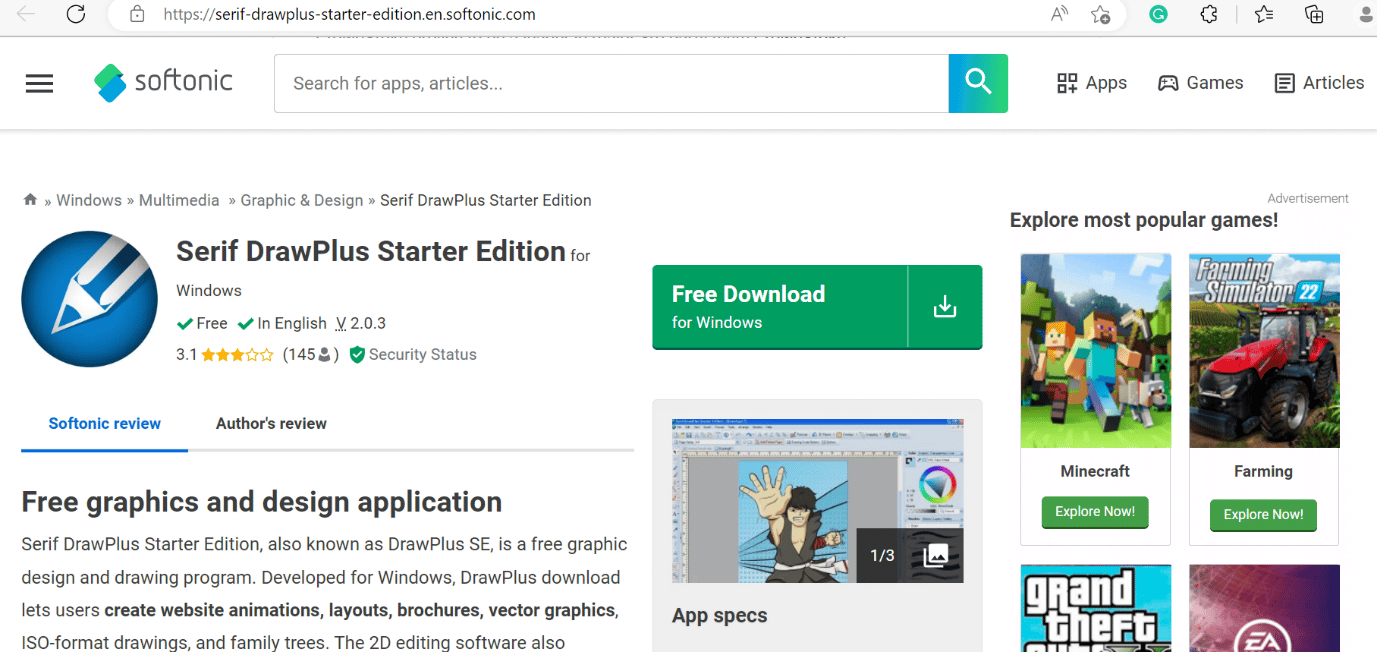Click the home breadcrumb icon
1377x652 pixels.
(30, 199)
